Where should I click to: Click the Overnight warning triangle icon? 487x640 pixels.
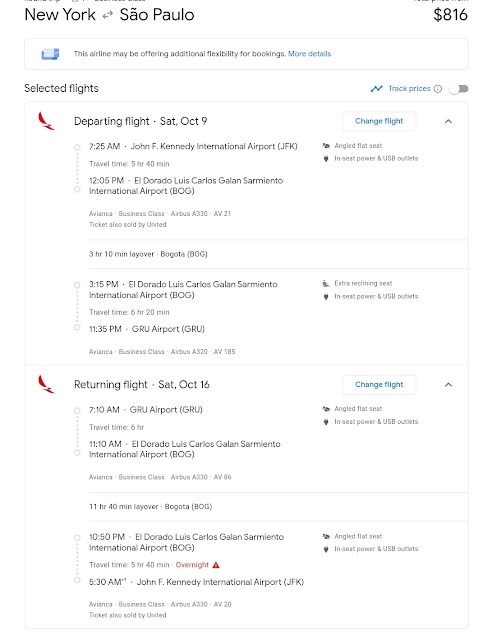pos(216,565)
